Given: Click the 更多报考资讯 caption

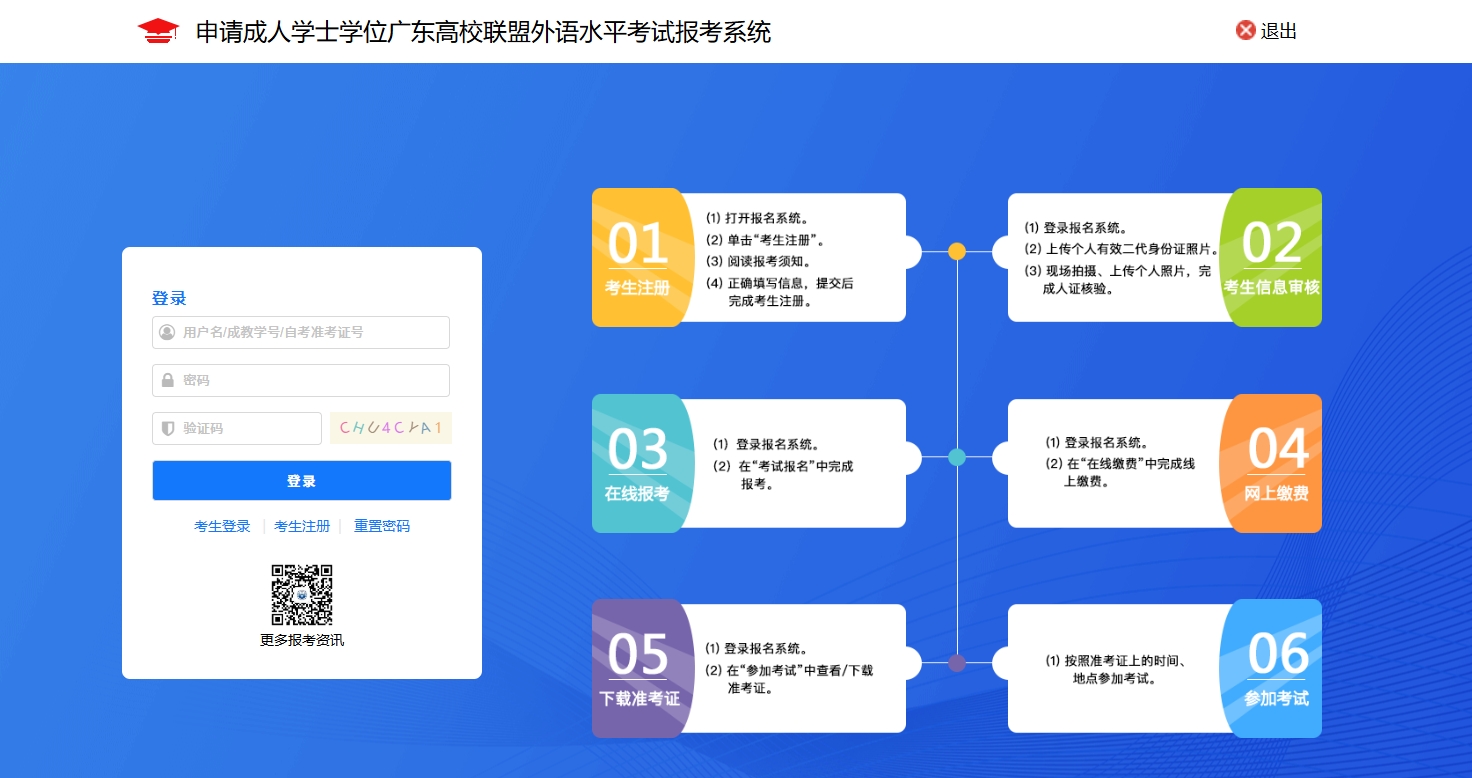Looking at the screenshot, I should (302, 640).
